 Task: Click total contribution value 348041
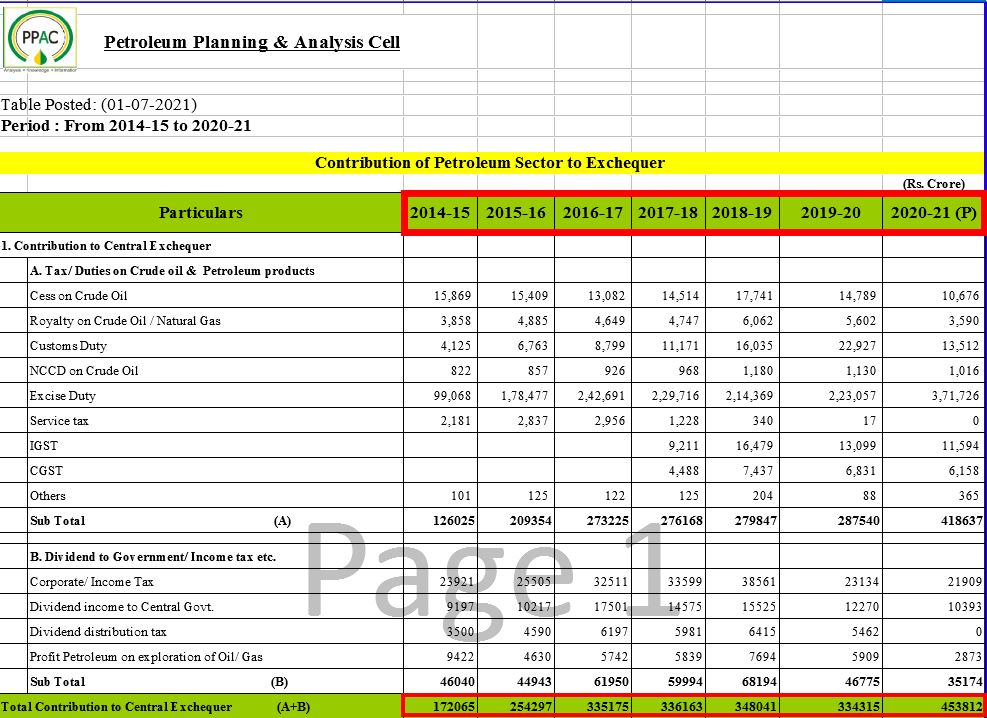pos(755,707)
